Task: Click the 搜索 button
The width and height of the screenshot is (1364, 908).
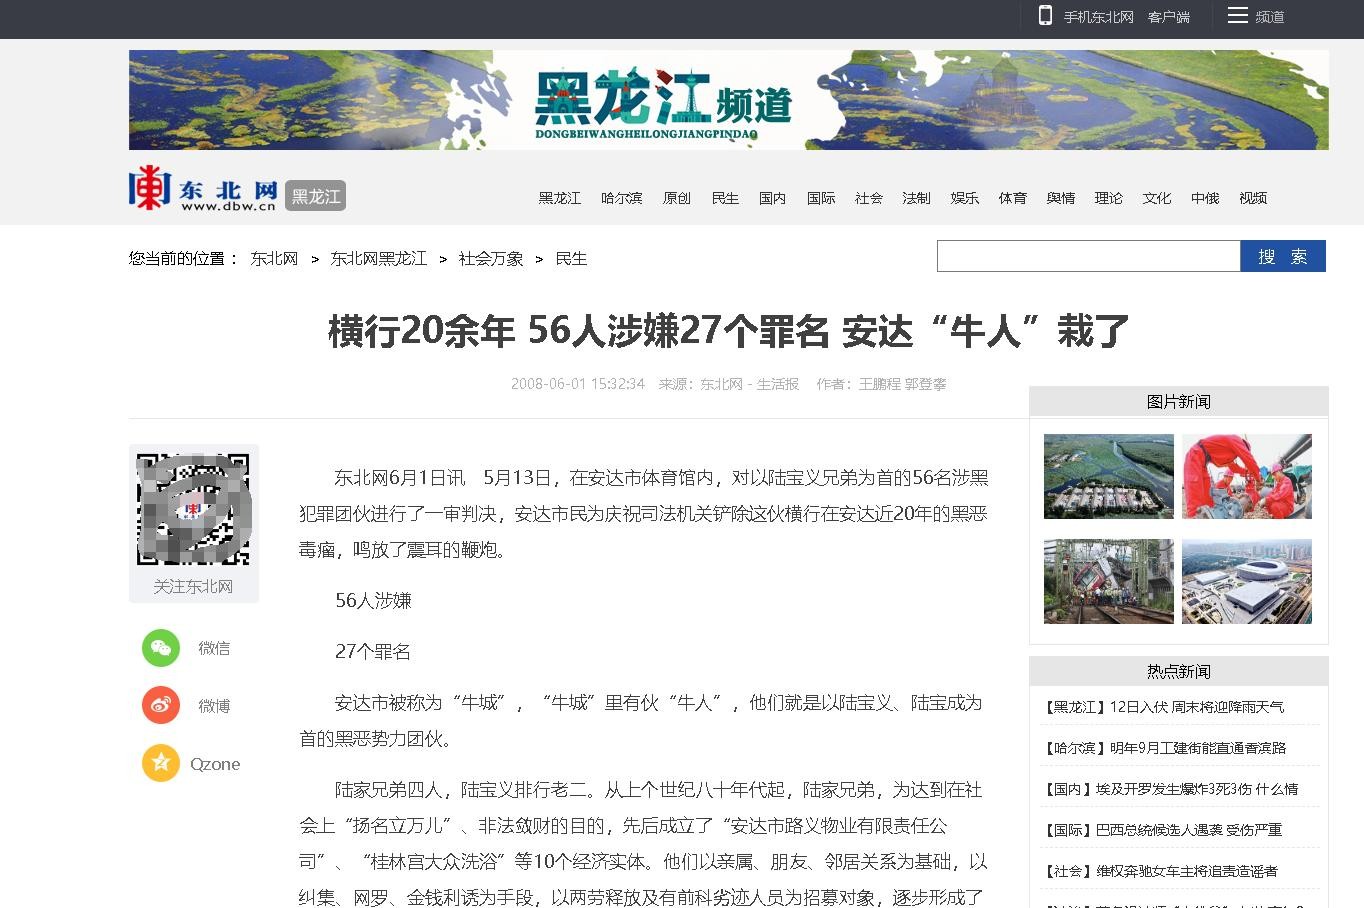Action: coord(1282,256)
